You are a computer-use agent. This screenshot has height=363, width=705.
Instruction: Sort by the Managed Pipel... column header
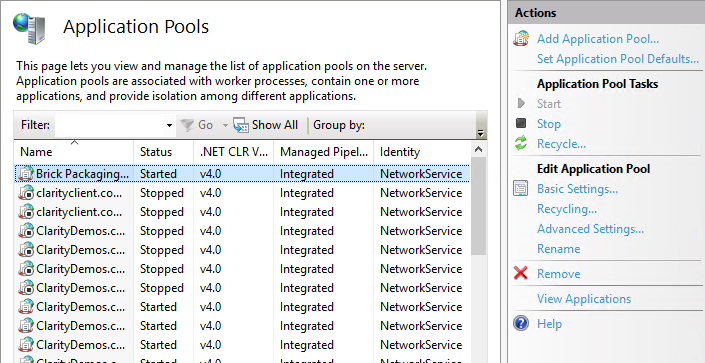(x=324, y=152)
